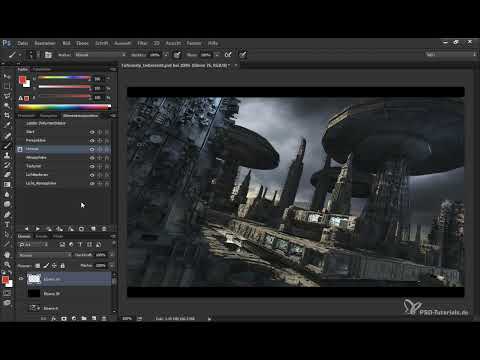Delete layer comp with trash icon
The width and height of the screenshot is (480, 360).
(104, 229)
